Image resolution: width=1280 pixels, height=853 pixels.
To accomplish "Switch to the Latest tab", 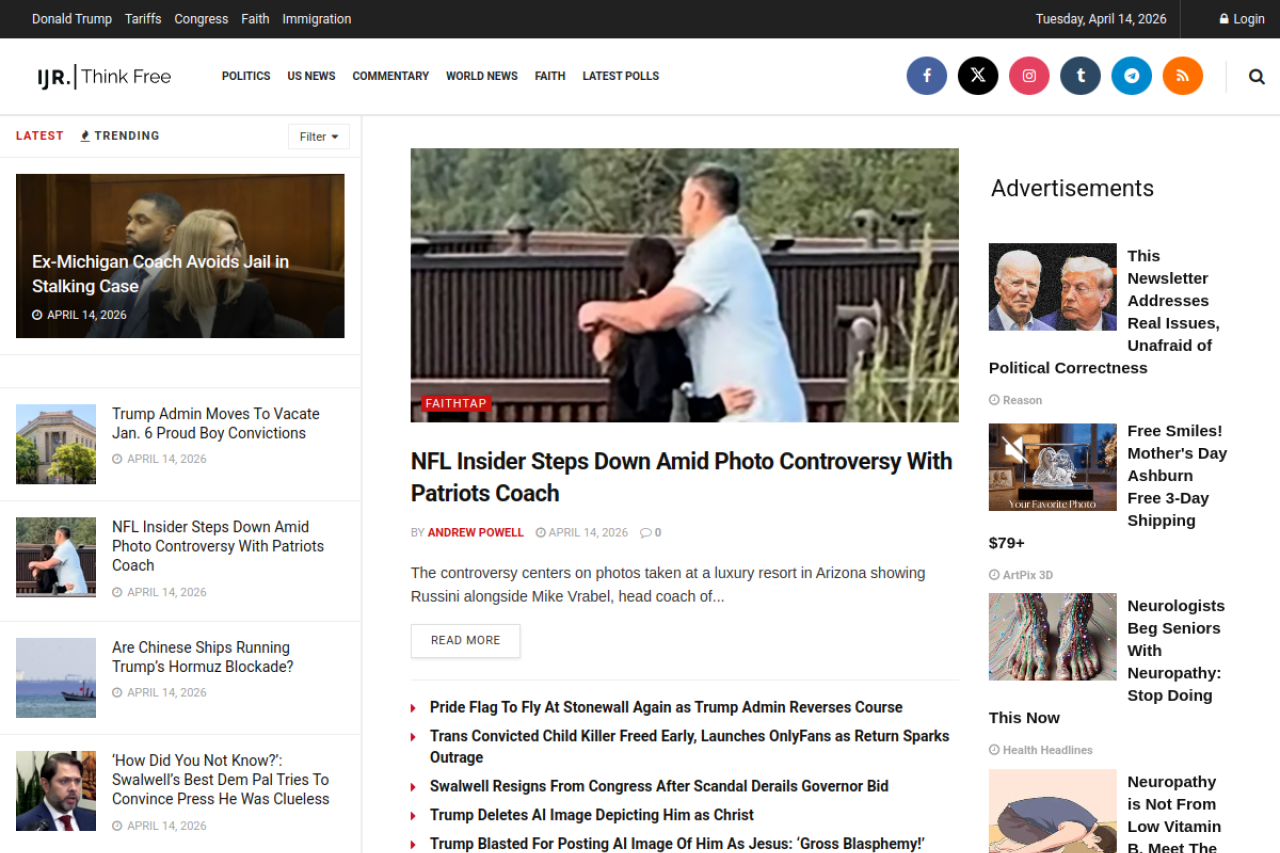I will click(40, 136).
